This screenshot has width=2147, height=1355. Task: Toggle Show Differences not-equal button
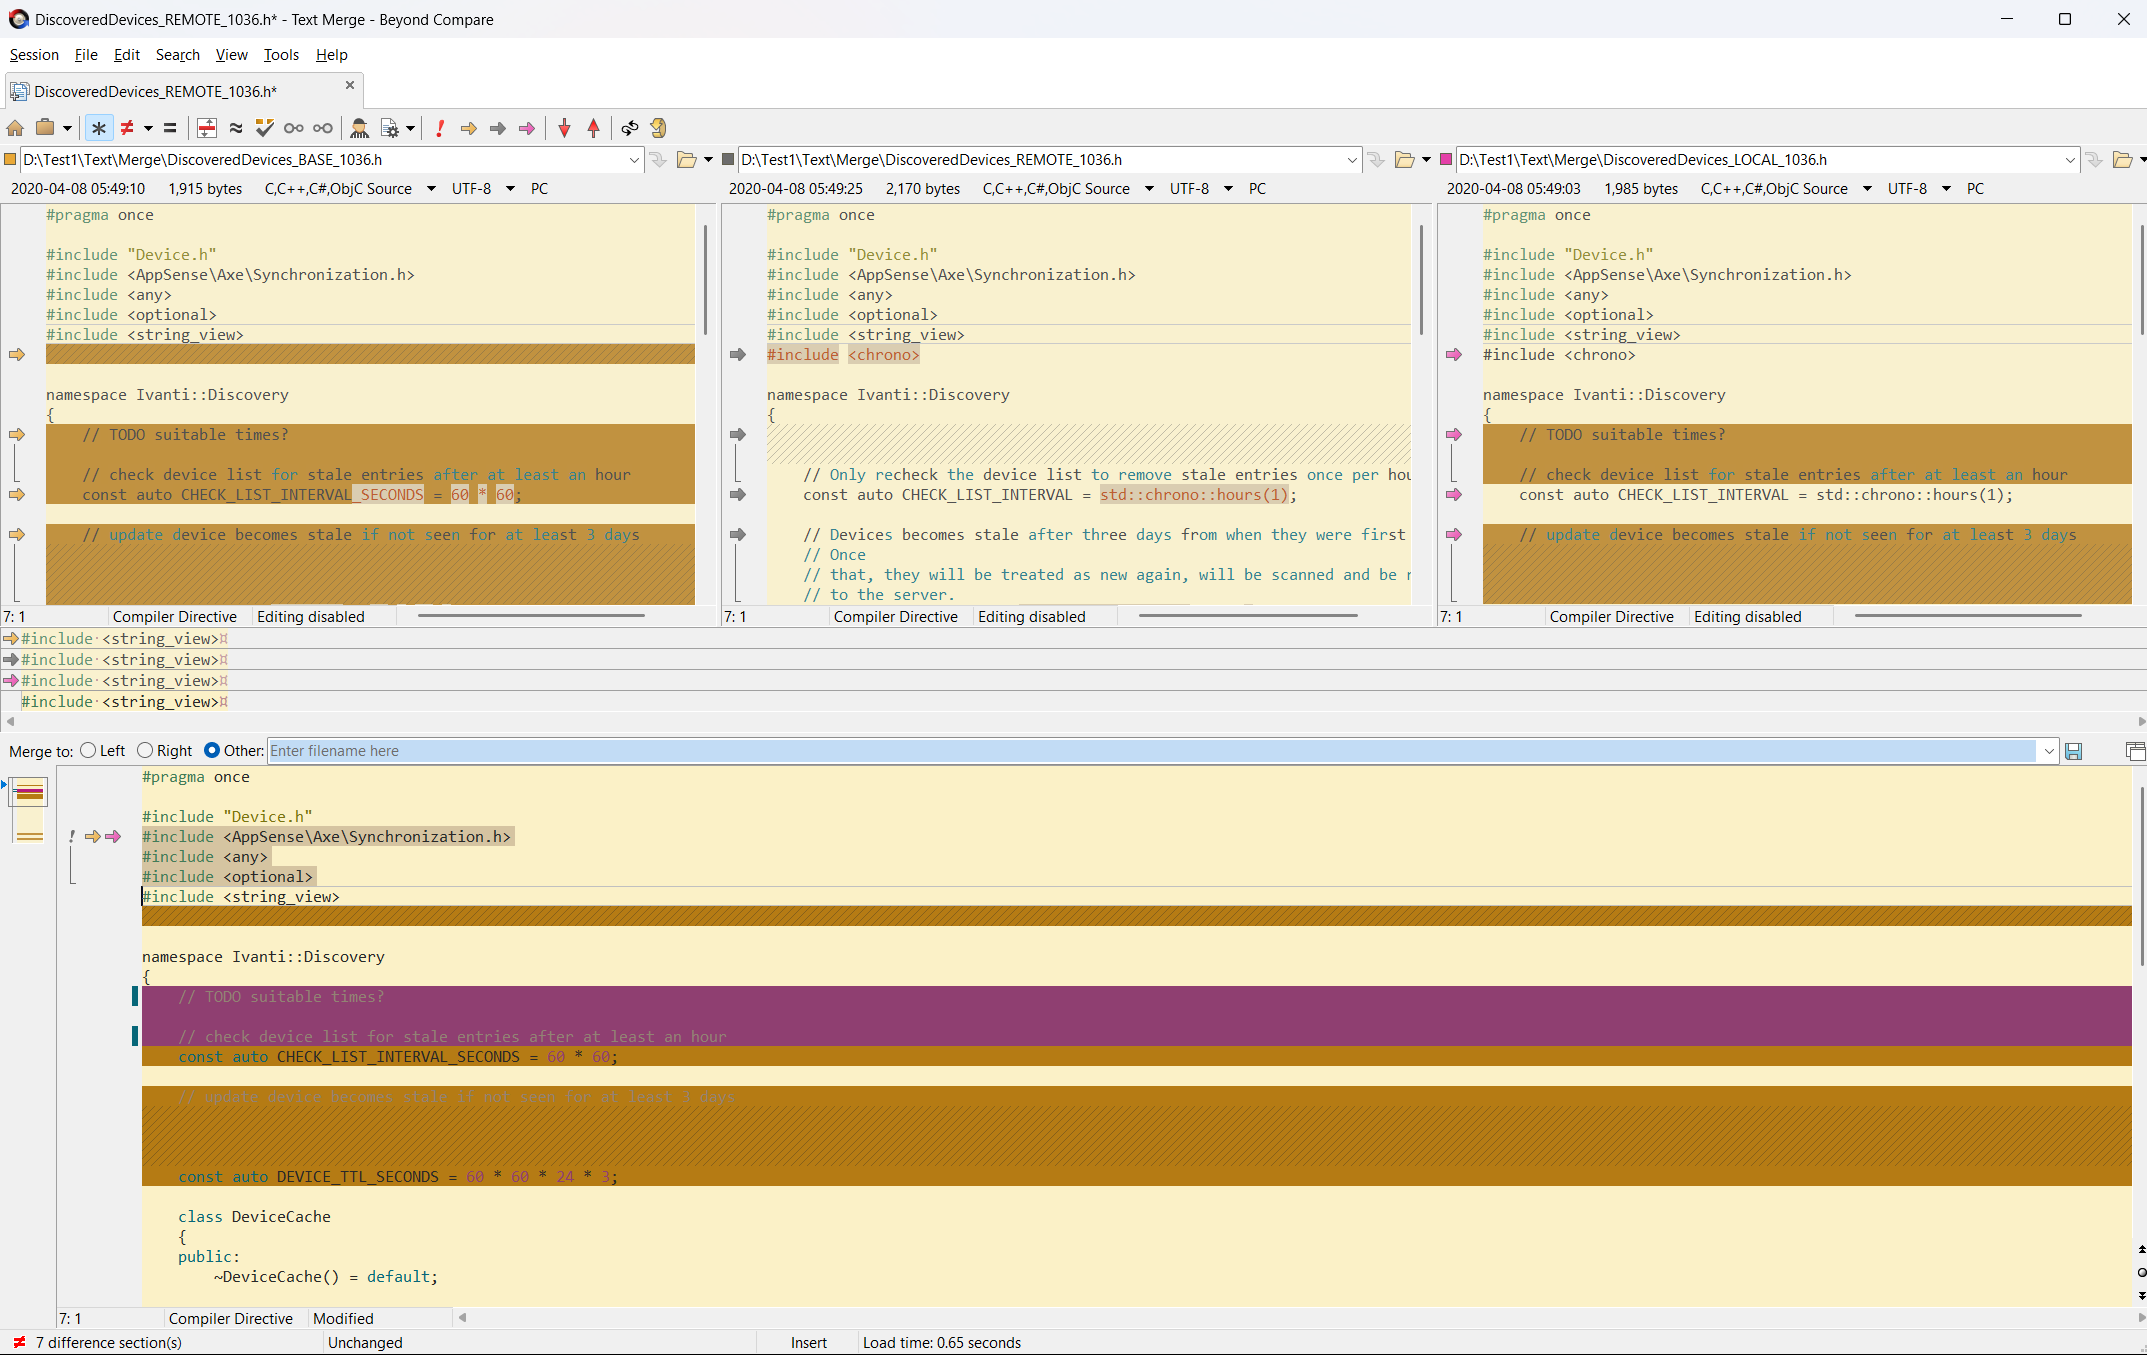click(x=127, y=128)
